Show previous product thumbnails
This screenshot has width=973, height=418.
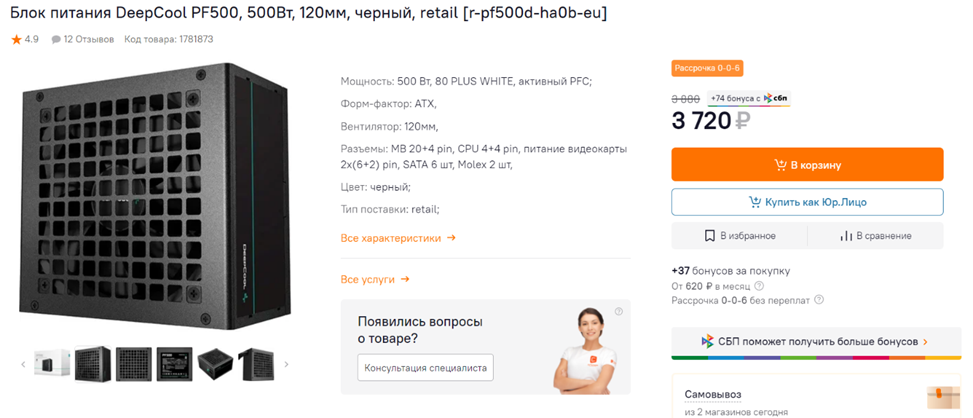click(23, 364)
